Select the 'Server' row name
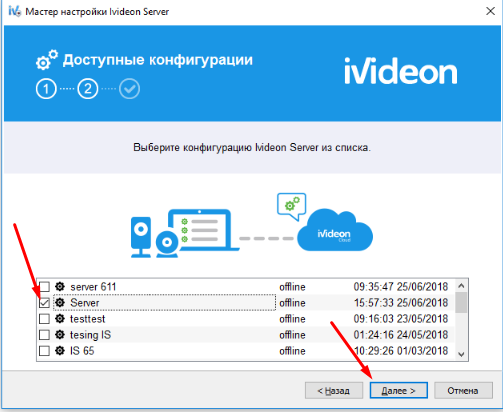The width and height of the screenshot is (503, 412). [x=85, y=303]
